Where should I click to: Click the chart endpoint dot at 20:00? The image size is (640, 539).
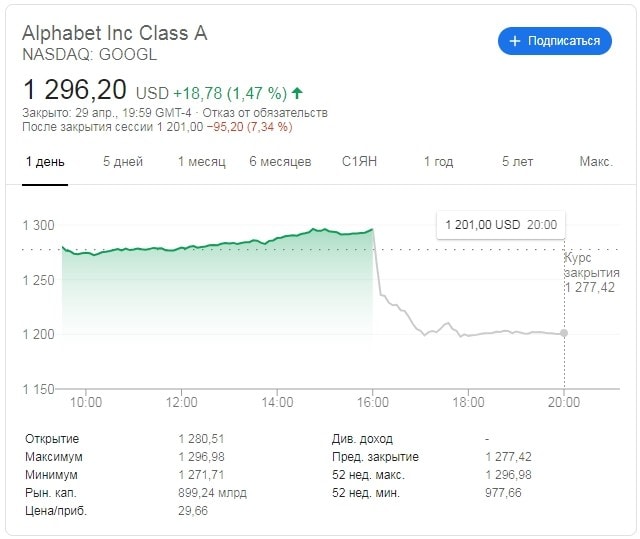[564, 333]
